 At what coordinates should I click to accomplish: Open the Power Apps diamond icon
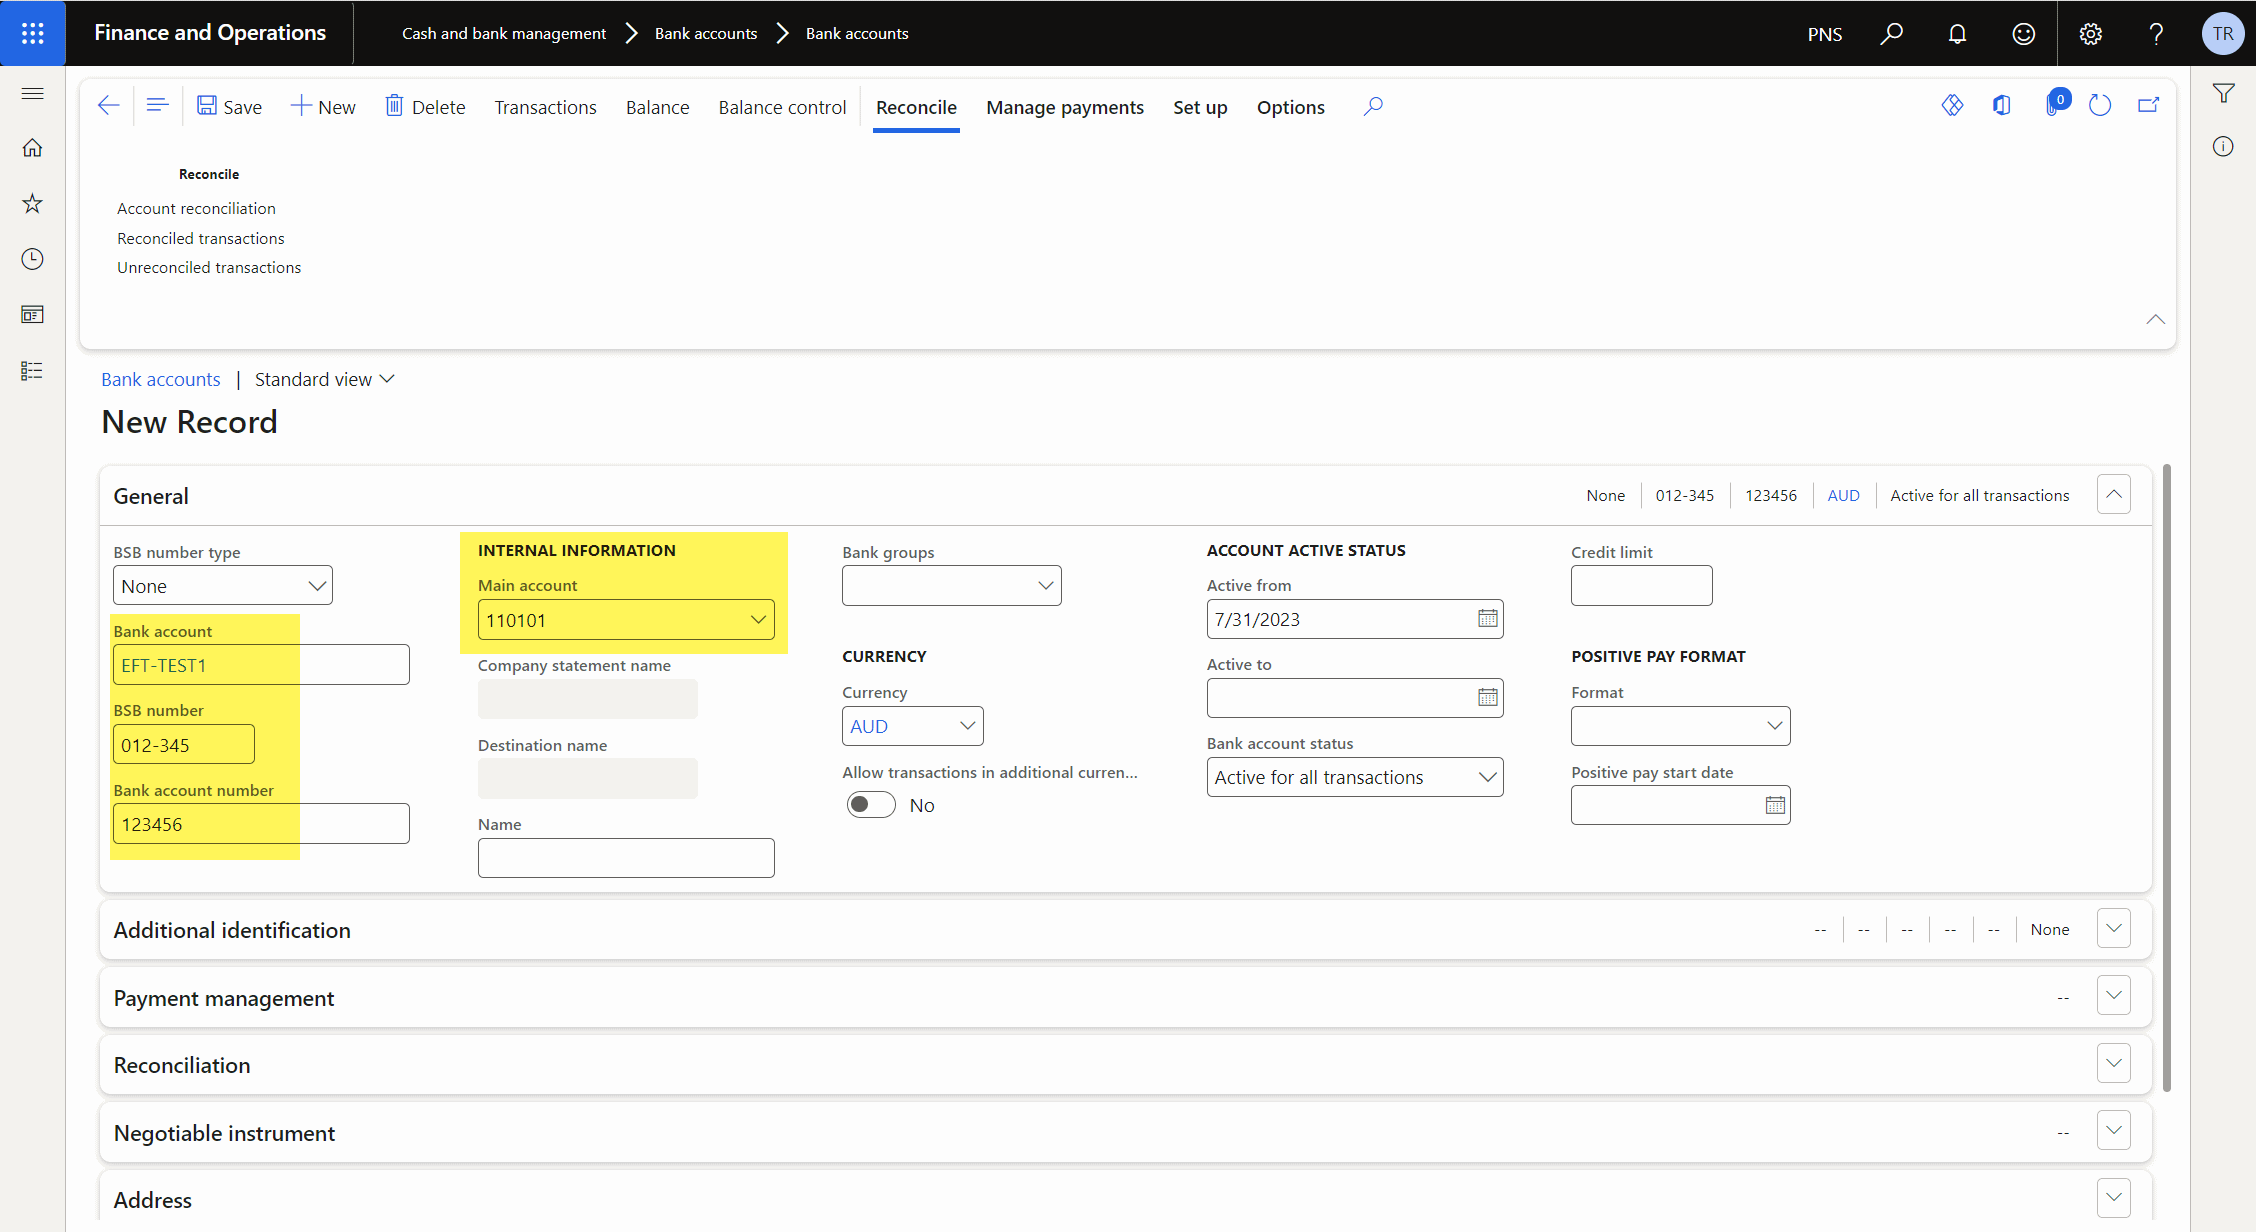coord(1952,105)
